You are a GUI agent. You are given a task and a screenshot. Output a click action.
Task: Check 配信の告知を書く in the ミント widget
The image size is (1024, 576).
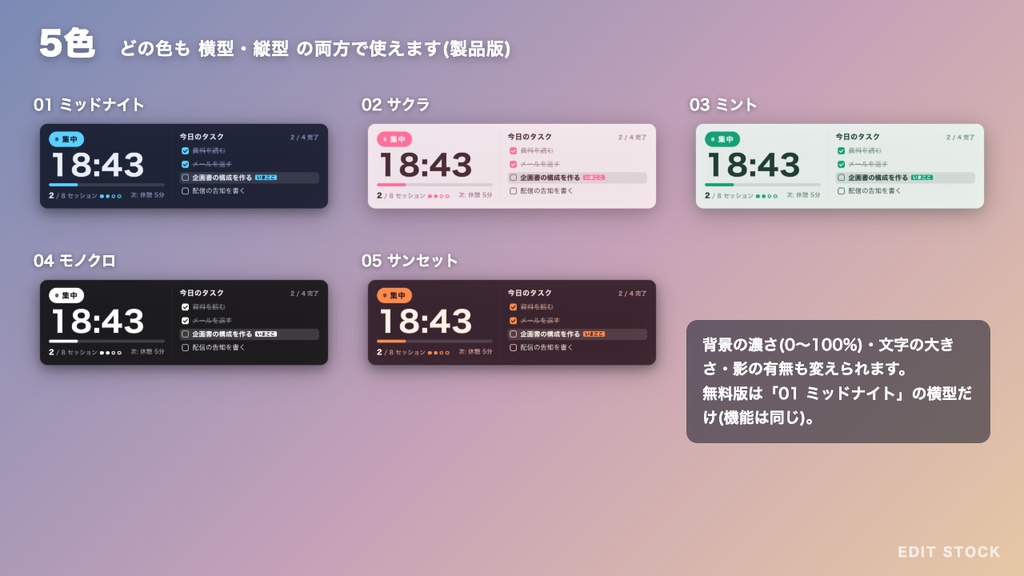click(841, 191)
